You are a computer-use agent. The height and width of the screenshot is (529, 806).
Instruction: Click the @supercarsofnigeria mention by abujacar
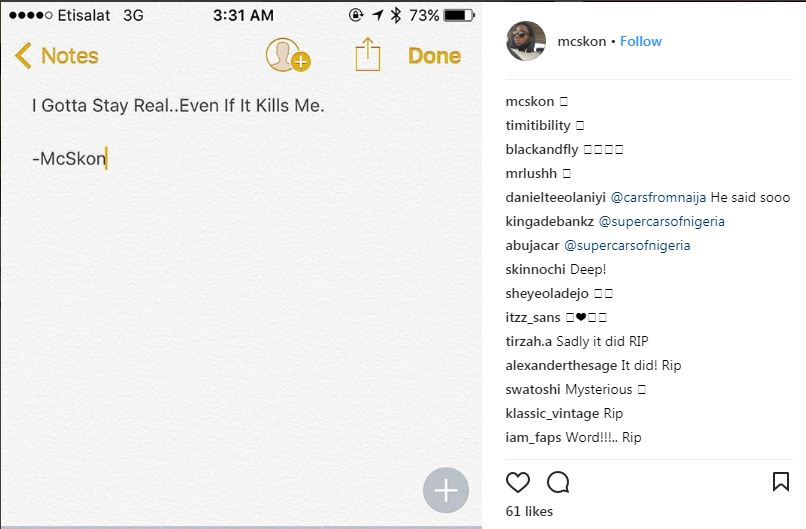coord(627,245)
